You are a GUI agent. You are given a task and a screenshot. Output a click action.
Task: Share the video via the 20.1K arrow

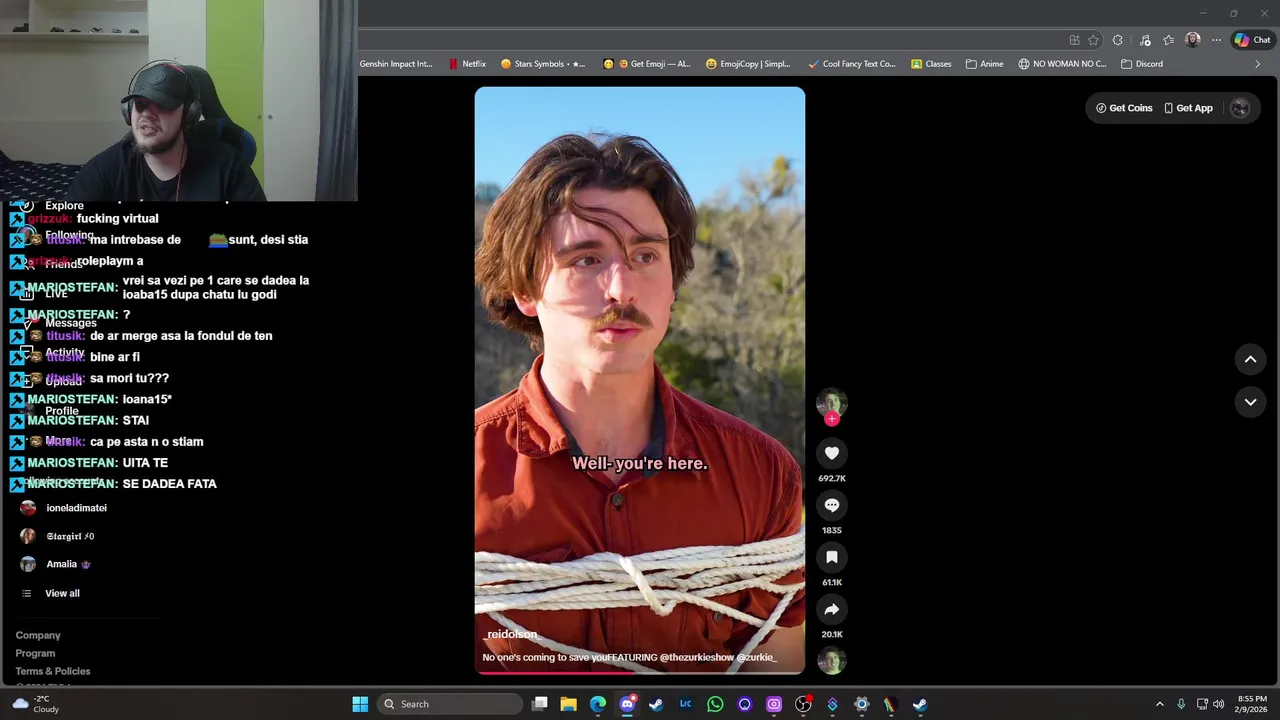[x=831, y=609]
